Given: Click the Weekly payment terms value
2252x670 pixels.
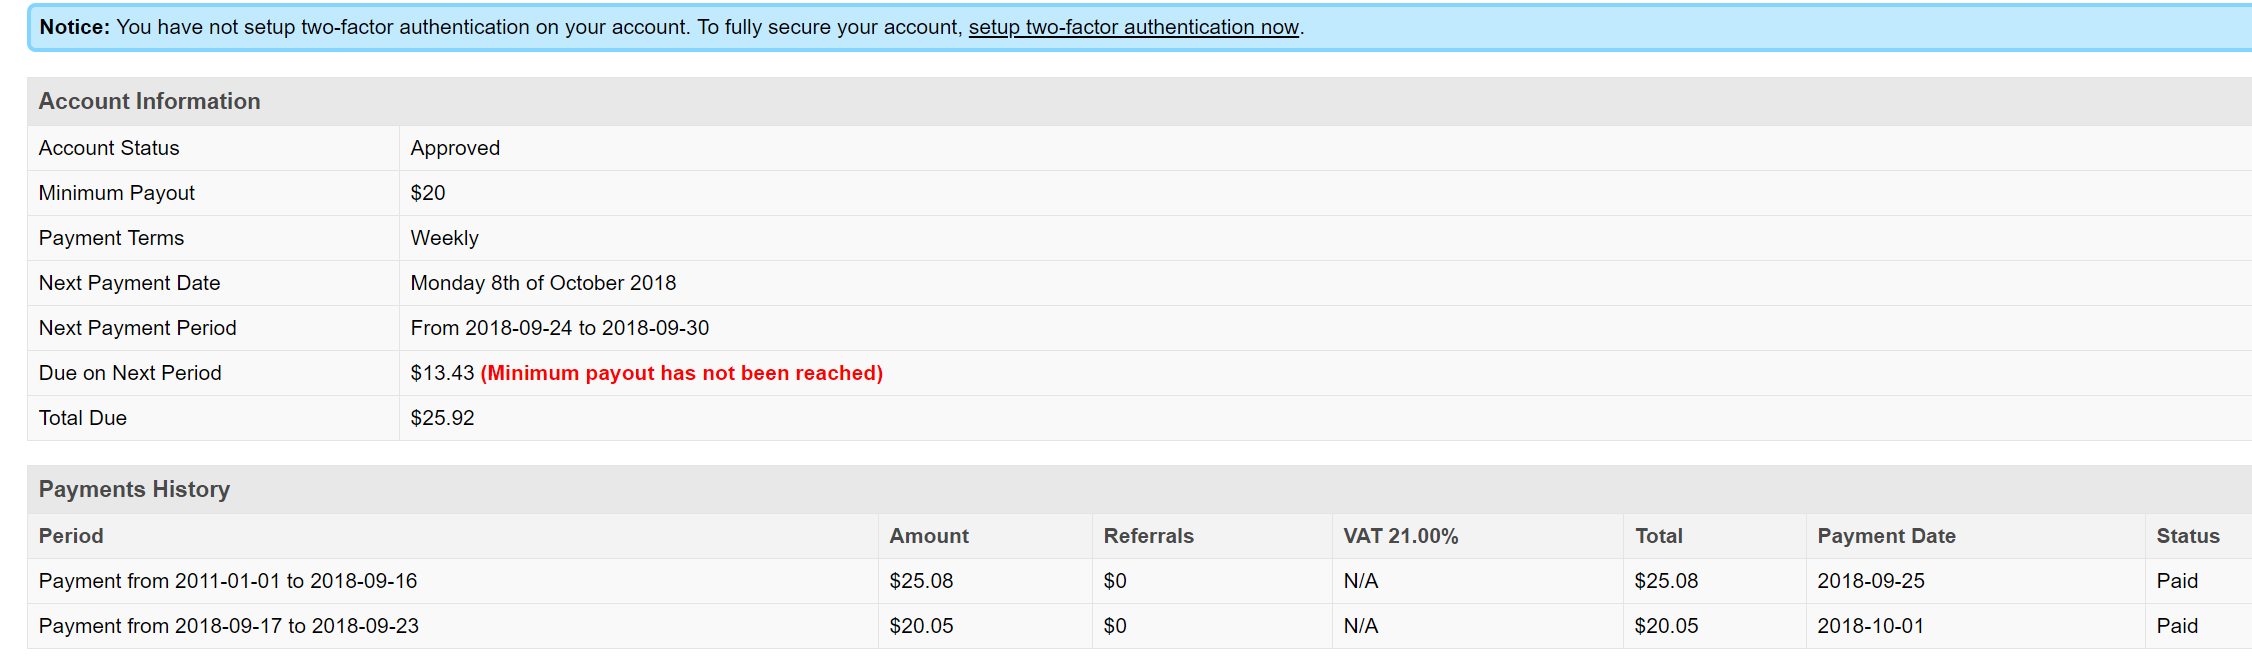Looking at the screenshot, I should (x=444, y=238).
